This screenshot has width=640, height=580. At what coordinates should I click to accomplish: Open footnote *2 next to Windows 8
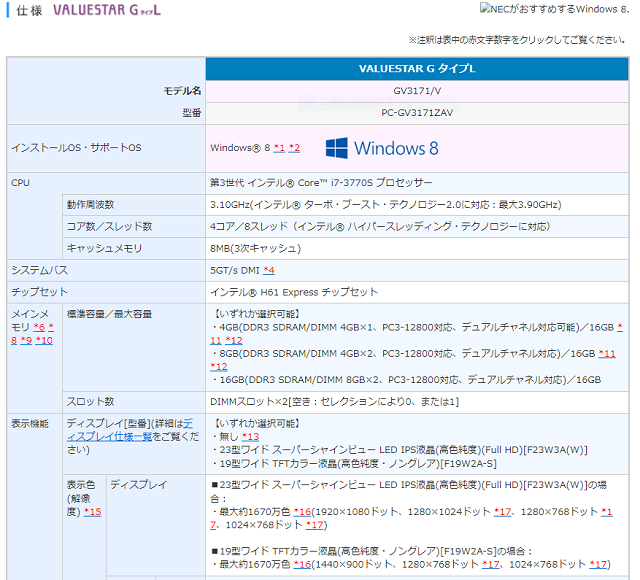click(x=294, y=148)
